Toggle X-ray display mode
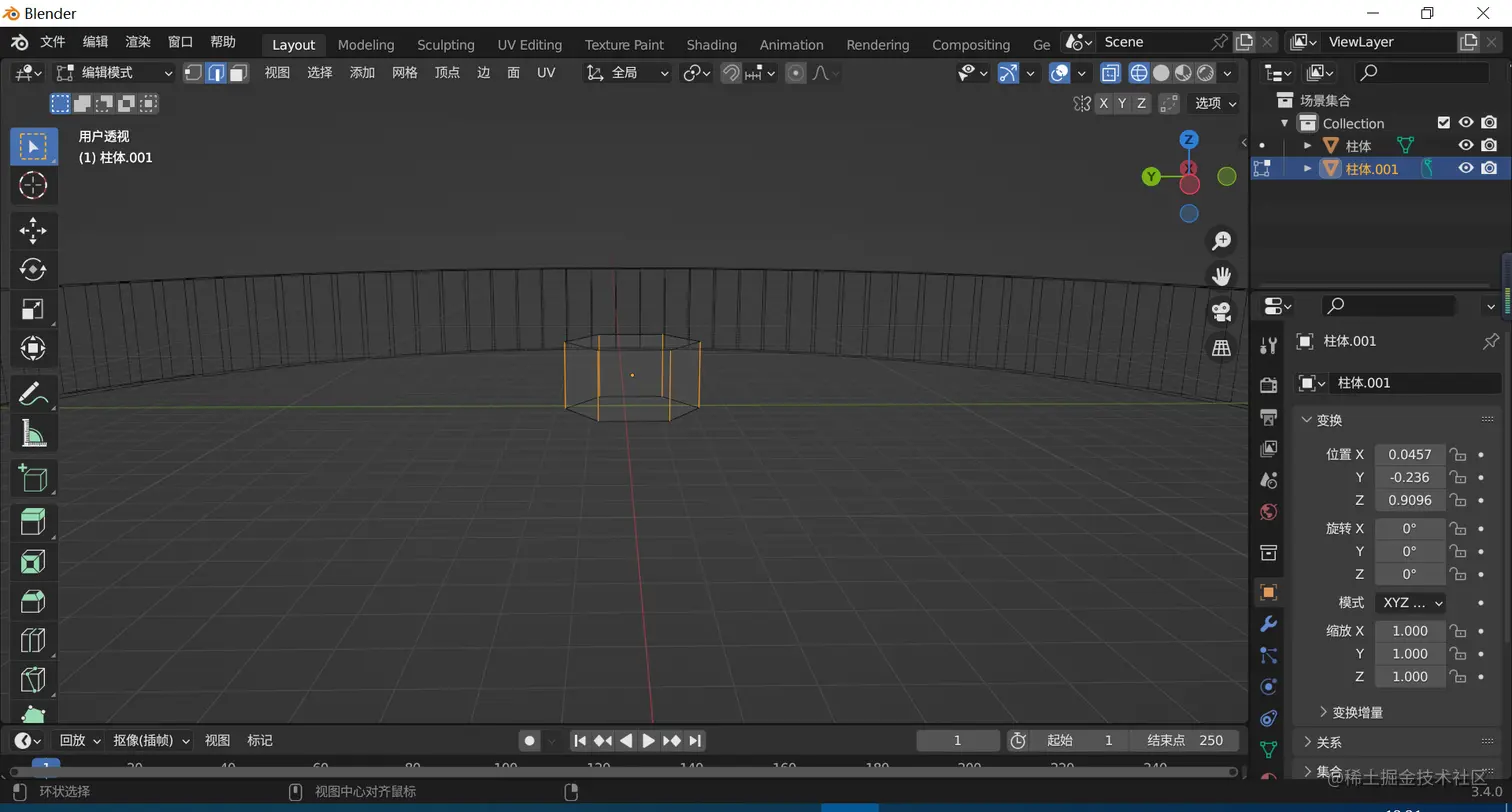The height and width of the screenshot is (812, 1512). 1110,73
